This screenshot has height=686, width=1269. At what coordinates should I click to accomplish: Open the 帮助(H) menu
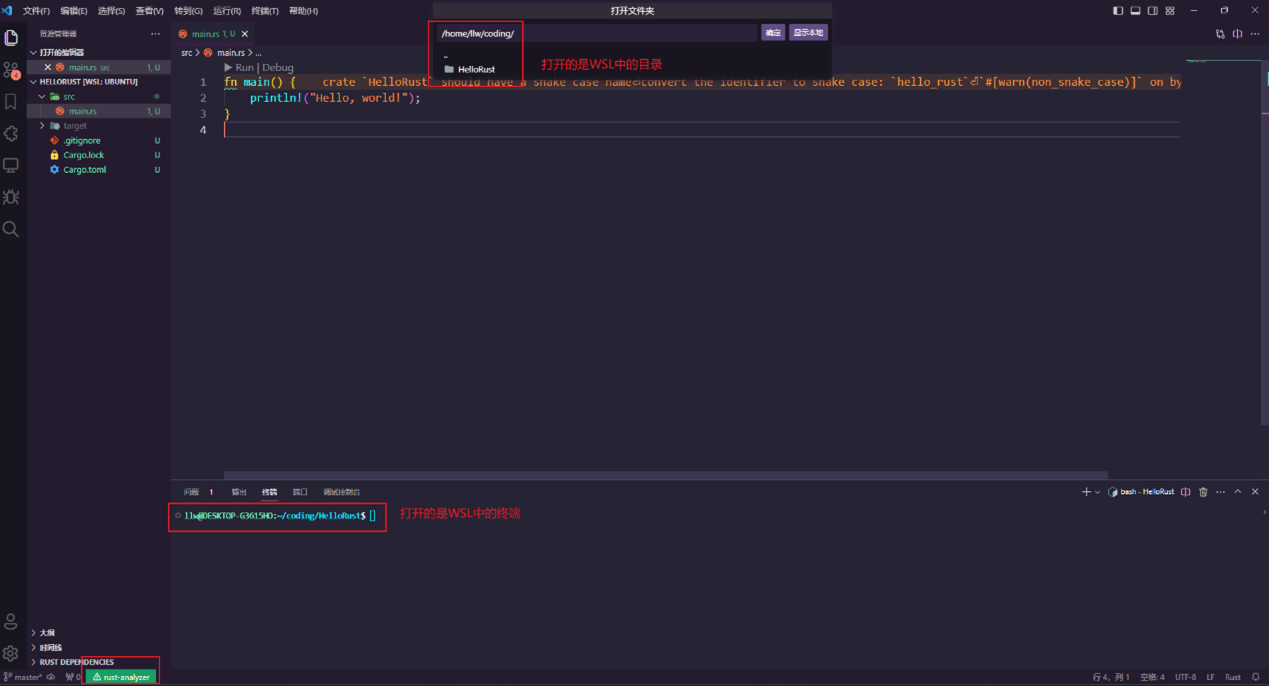pos(303,11)
